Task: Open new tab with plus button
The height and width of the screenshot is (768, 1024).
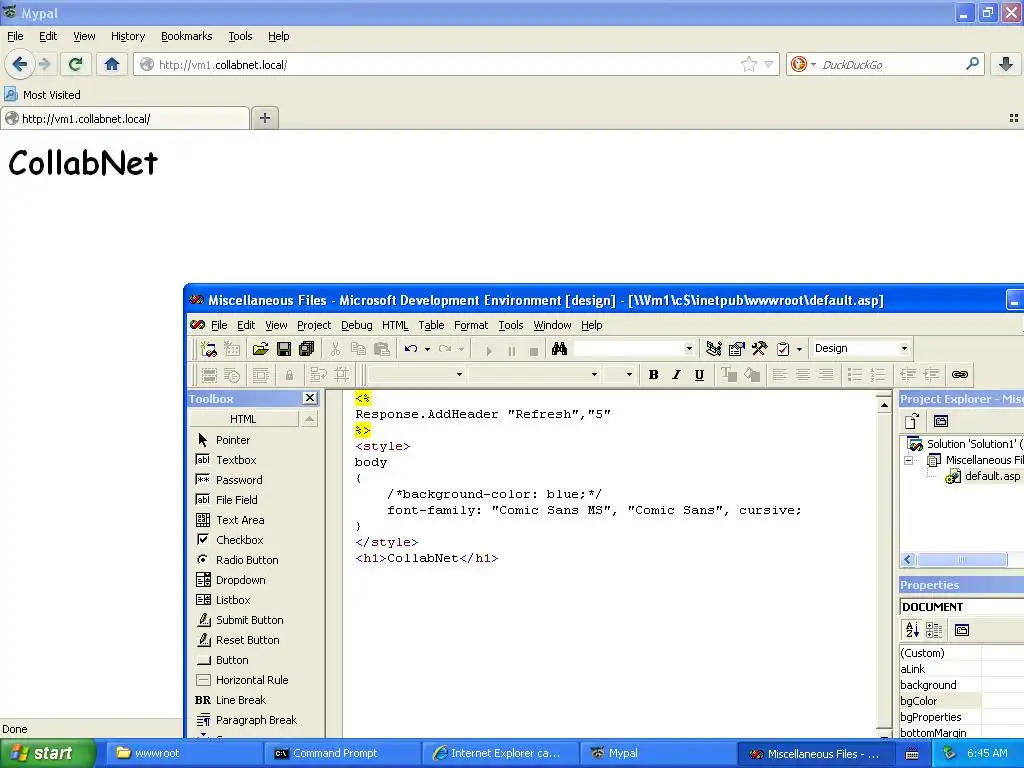Action: [264, 118]
